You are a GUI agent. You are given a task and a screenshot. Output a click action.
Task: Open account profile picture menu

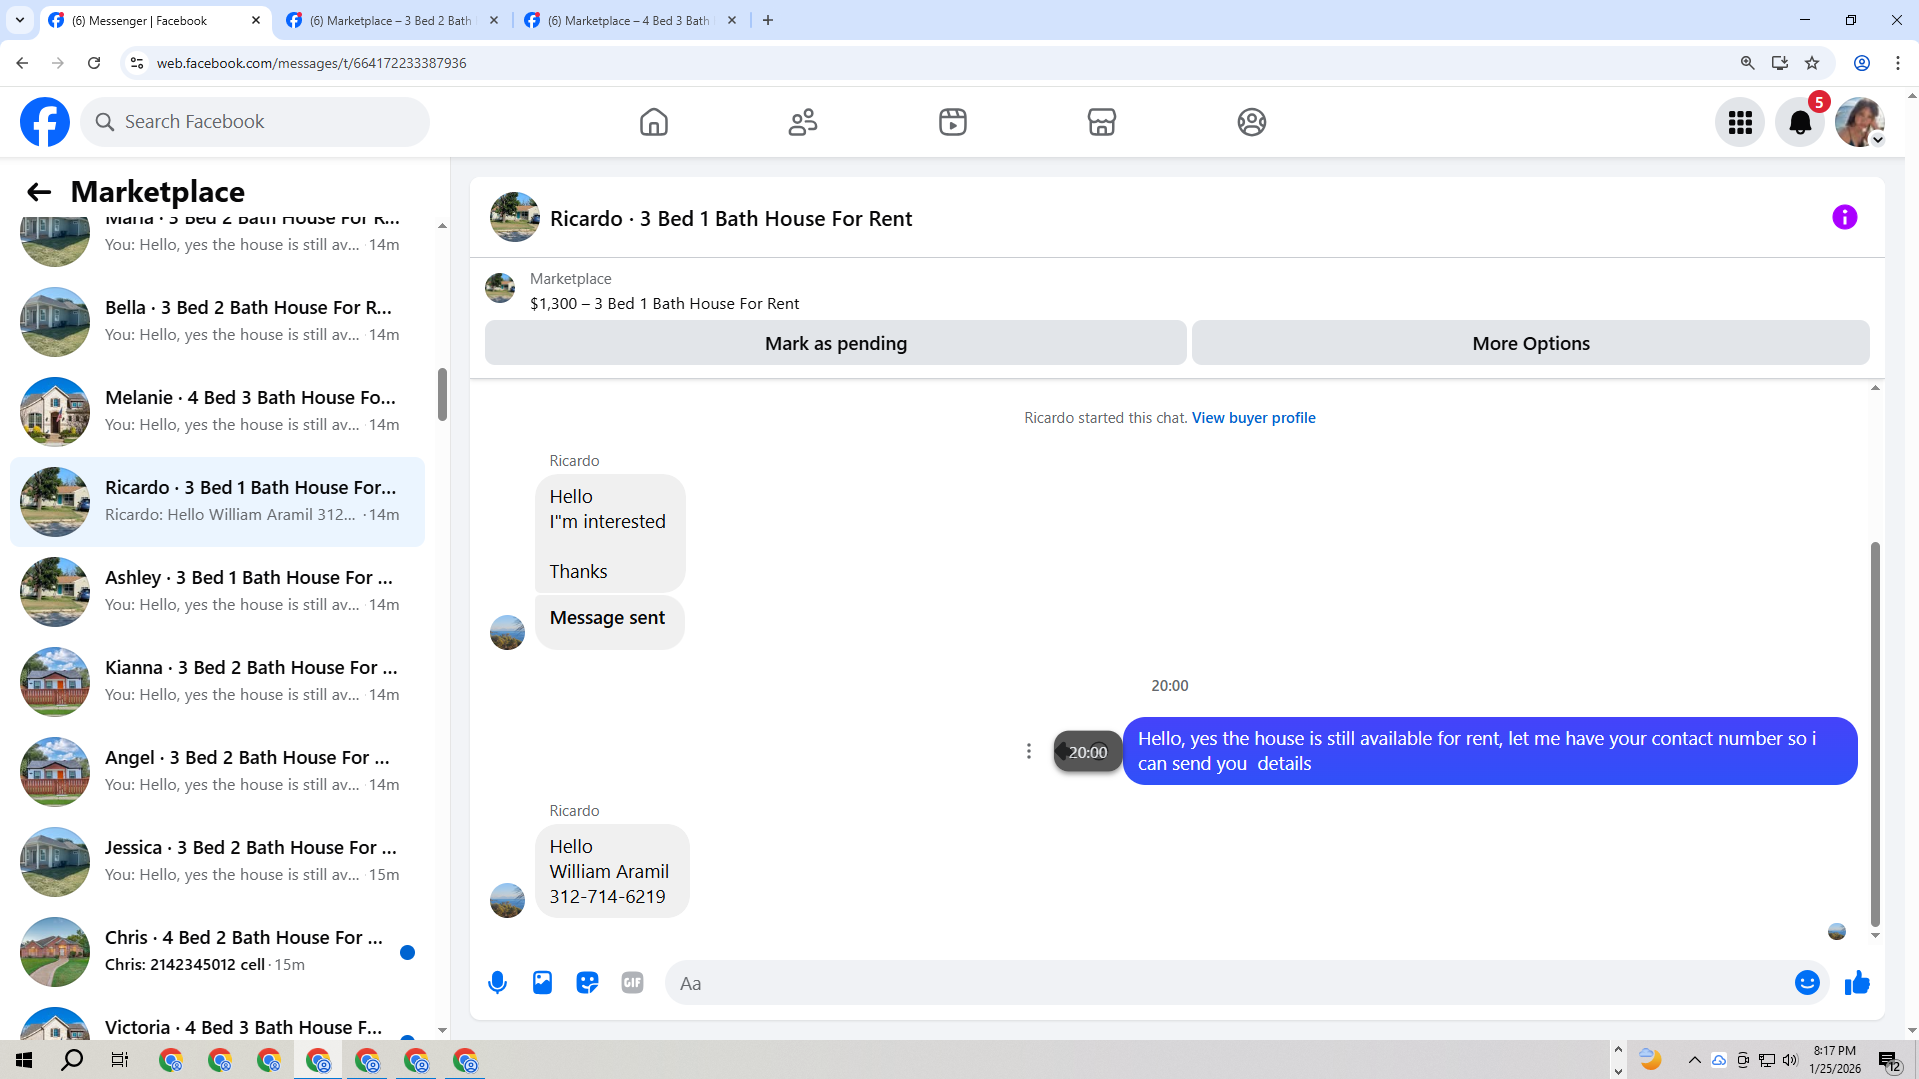[x=1860, y=122]
